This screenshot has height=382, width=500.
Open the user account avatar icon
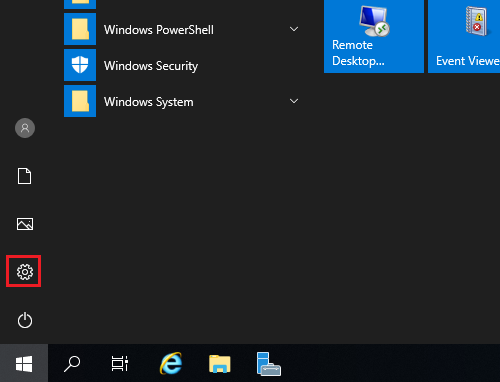pyautogui.click(x=25, y=128)
